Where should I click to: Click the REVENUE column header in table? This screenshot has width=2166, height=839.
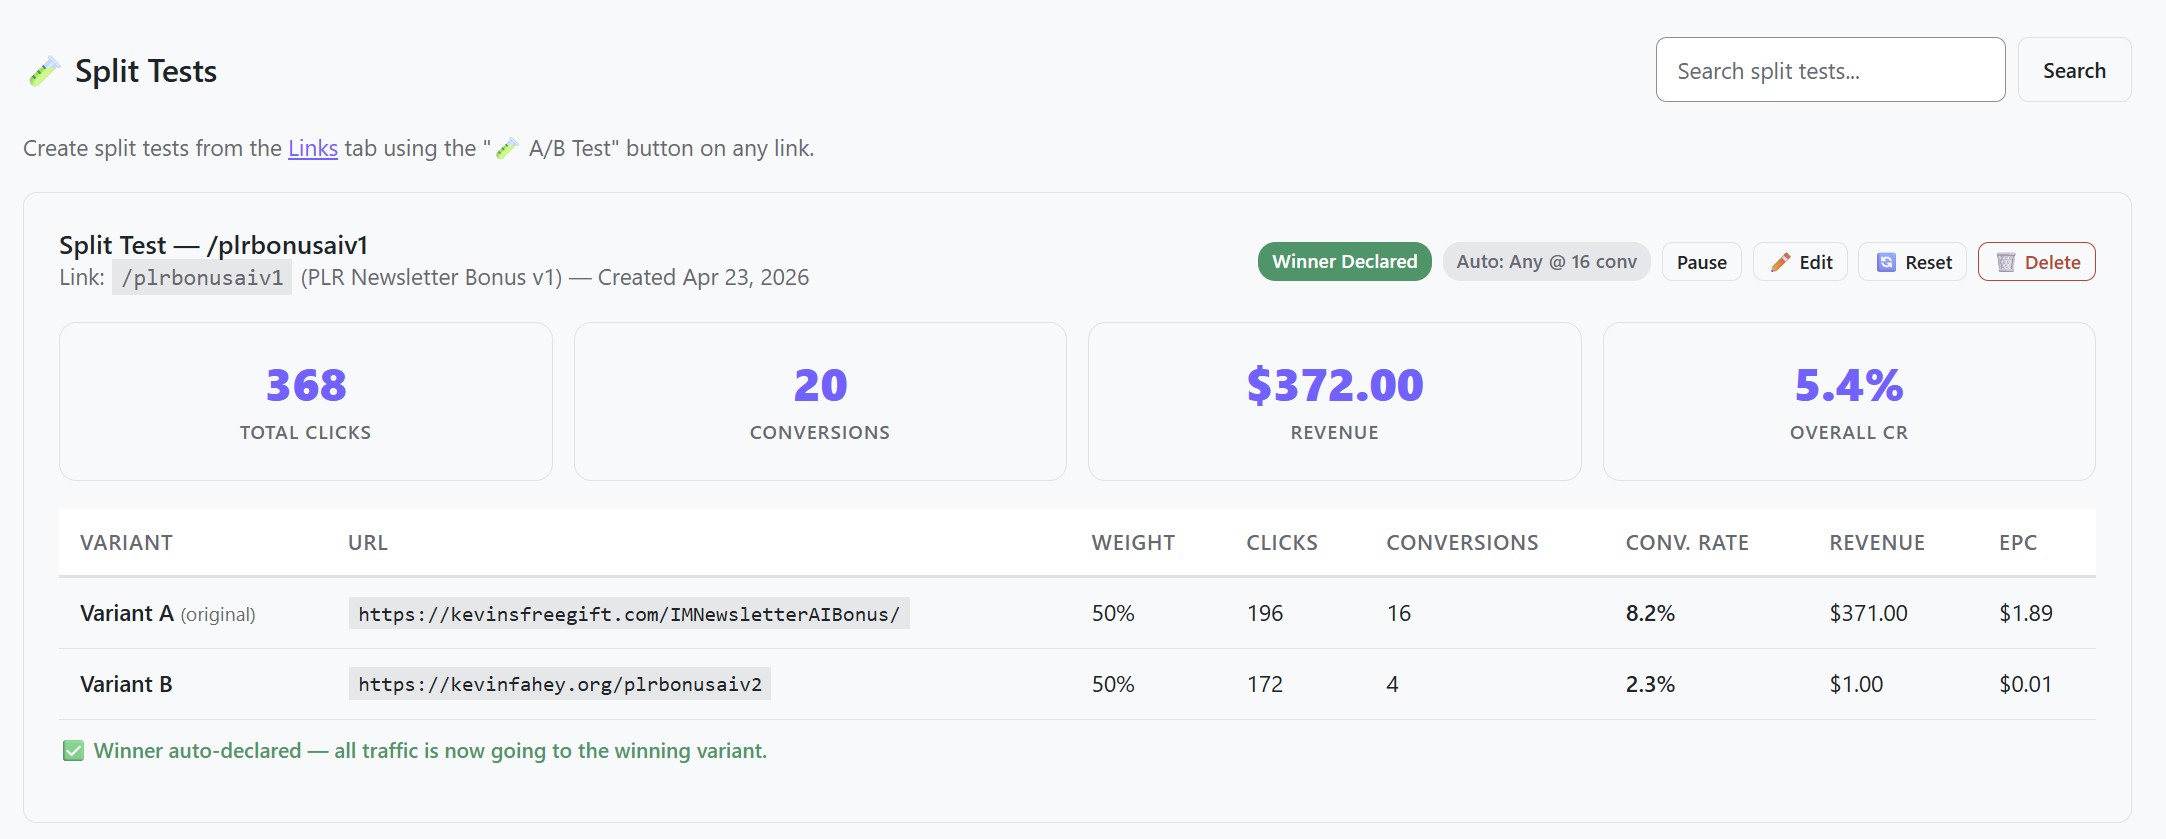coord(1877,543)
